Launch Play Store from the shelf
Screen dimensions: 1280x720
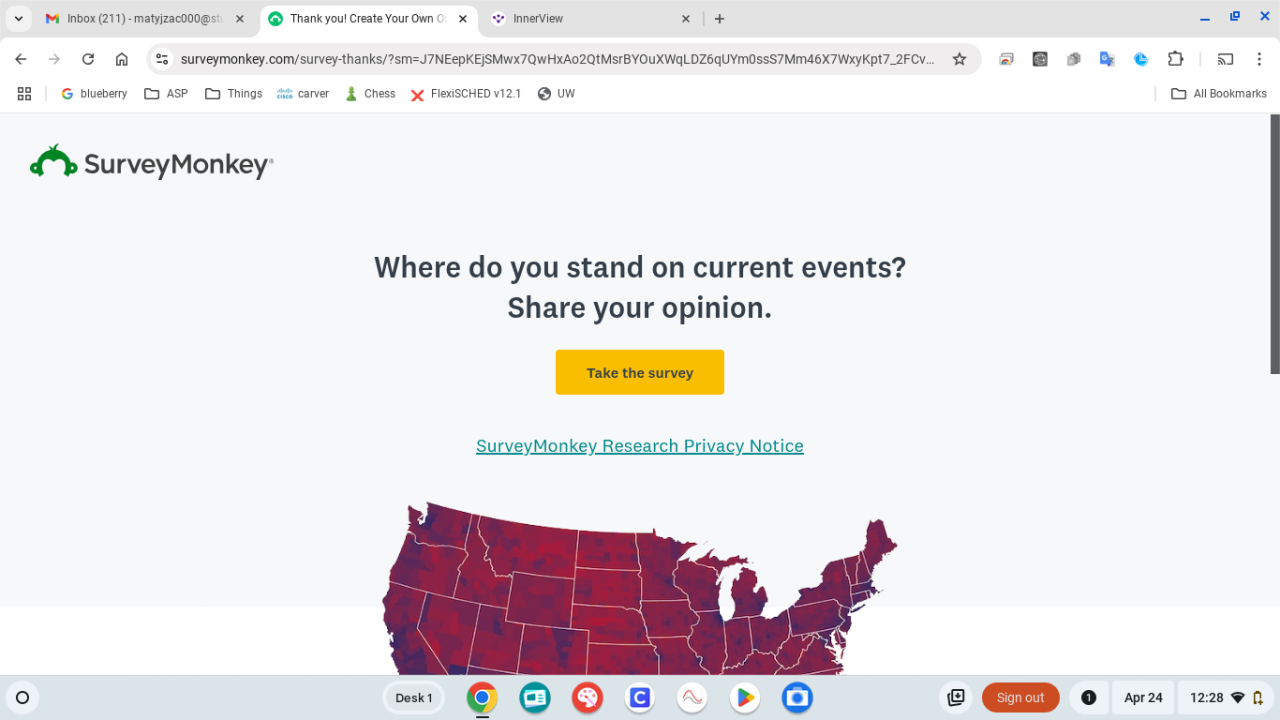(x=744, y=698)
